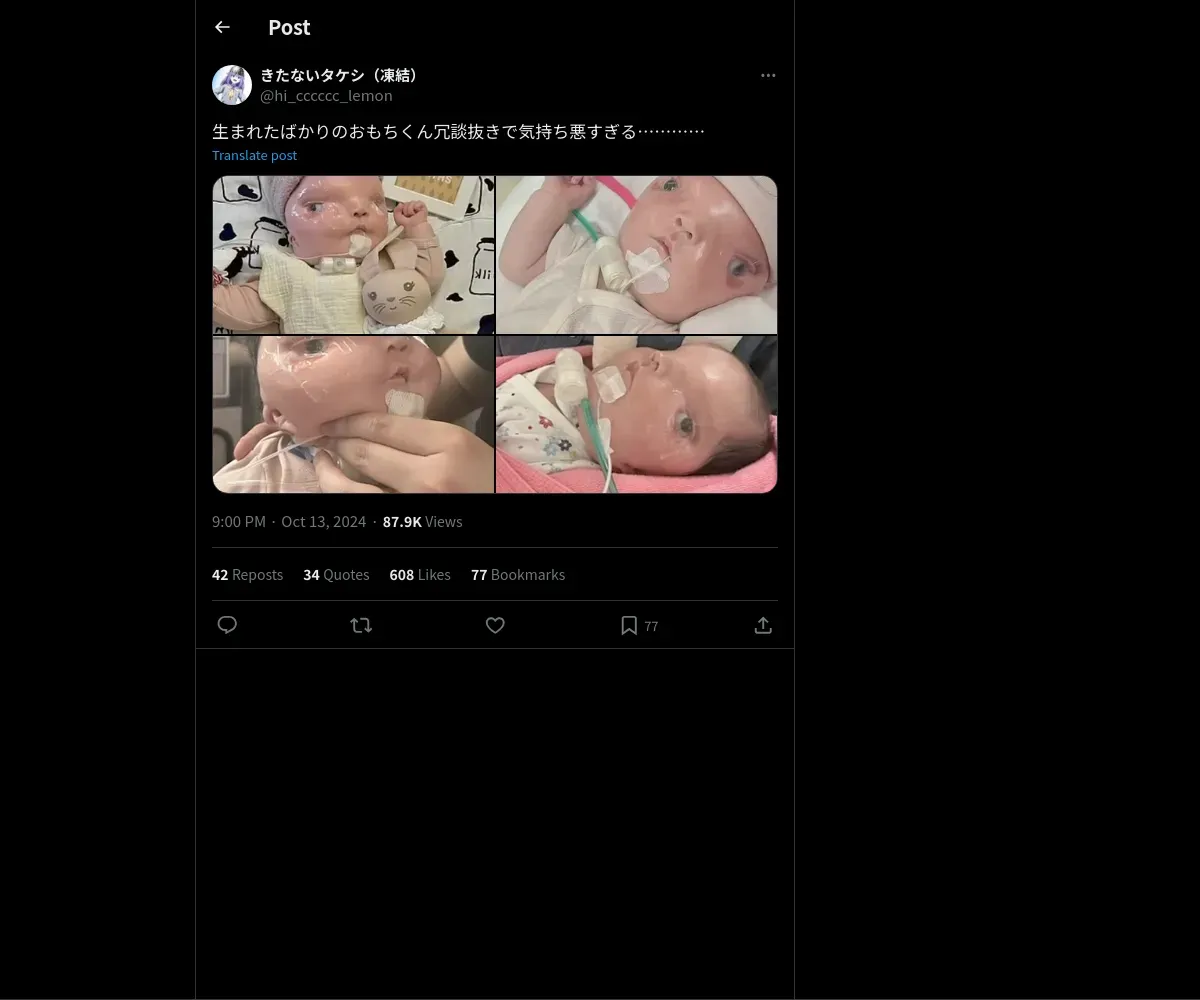Open the @hi_cccccc_lemon handle
Screen dimensions: 1200x1000
point(326,96)
